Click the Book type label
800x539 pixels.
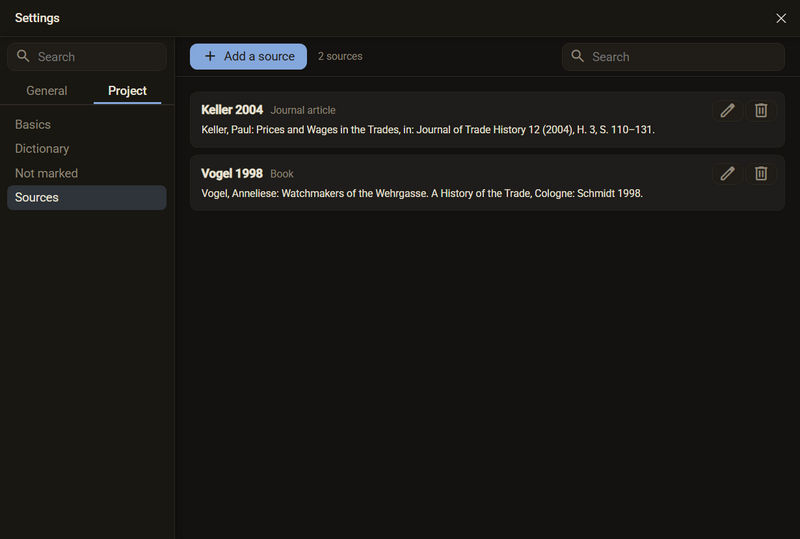pyautogui.click(x=282, y=174)
